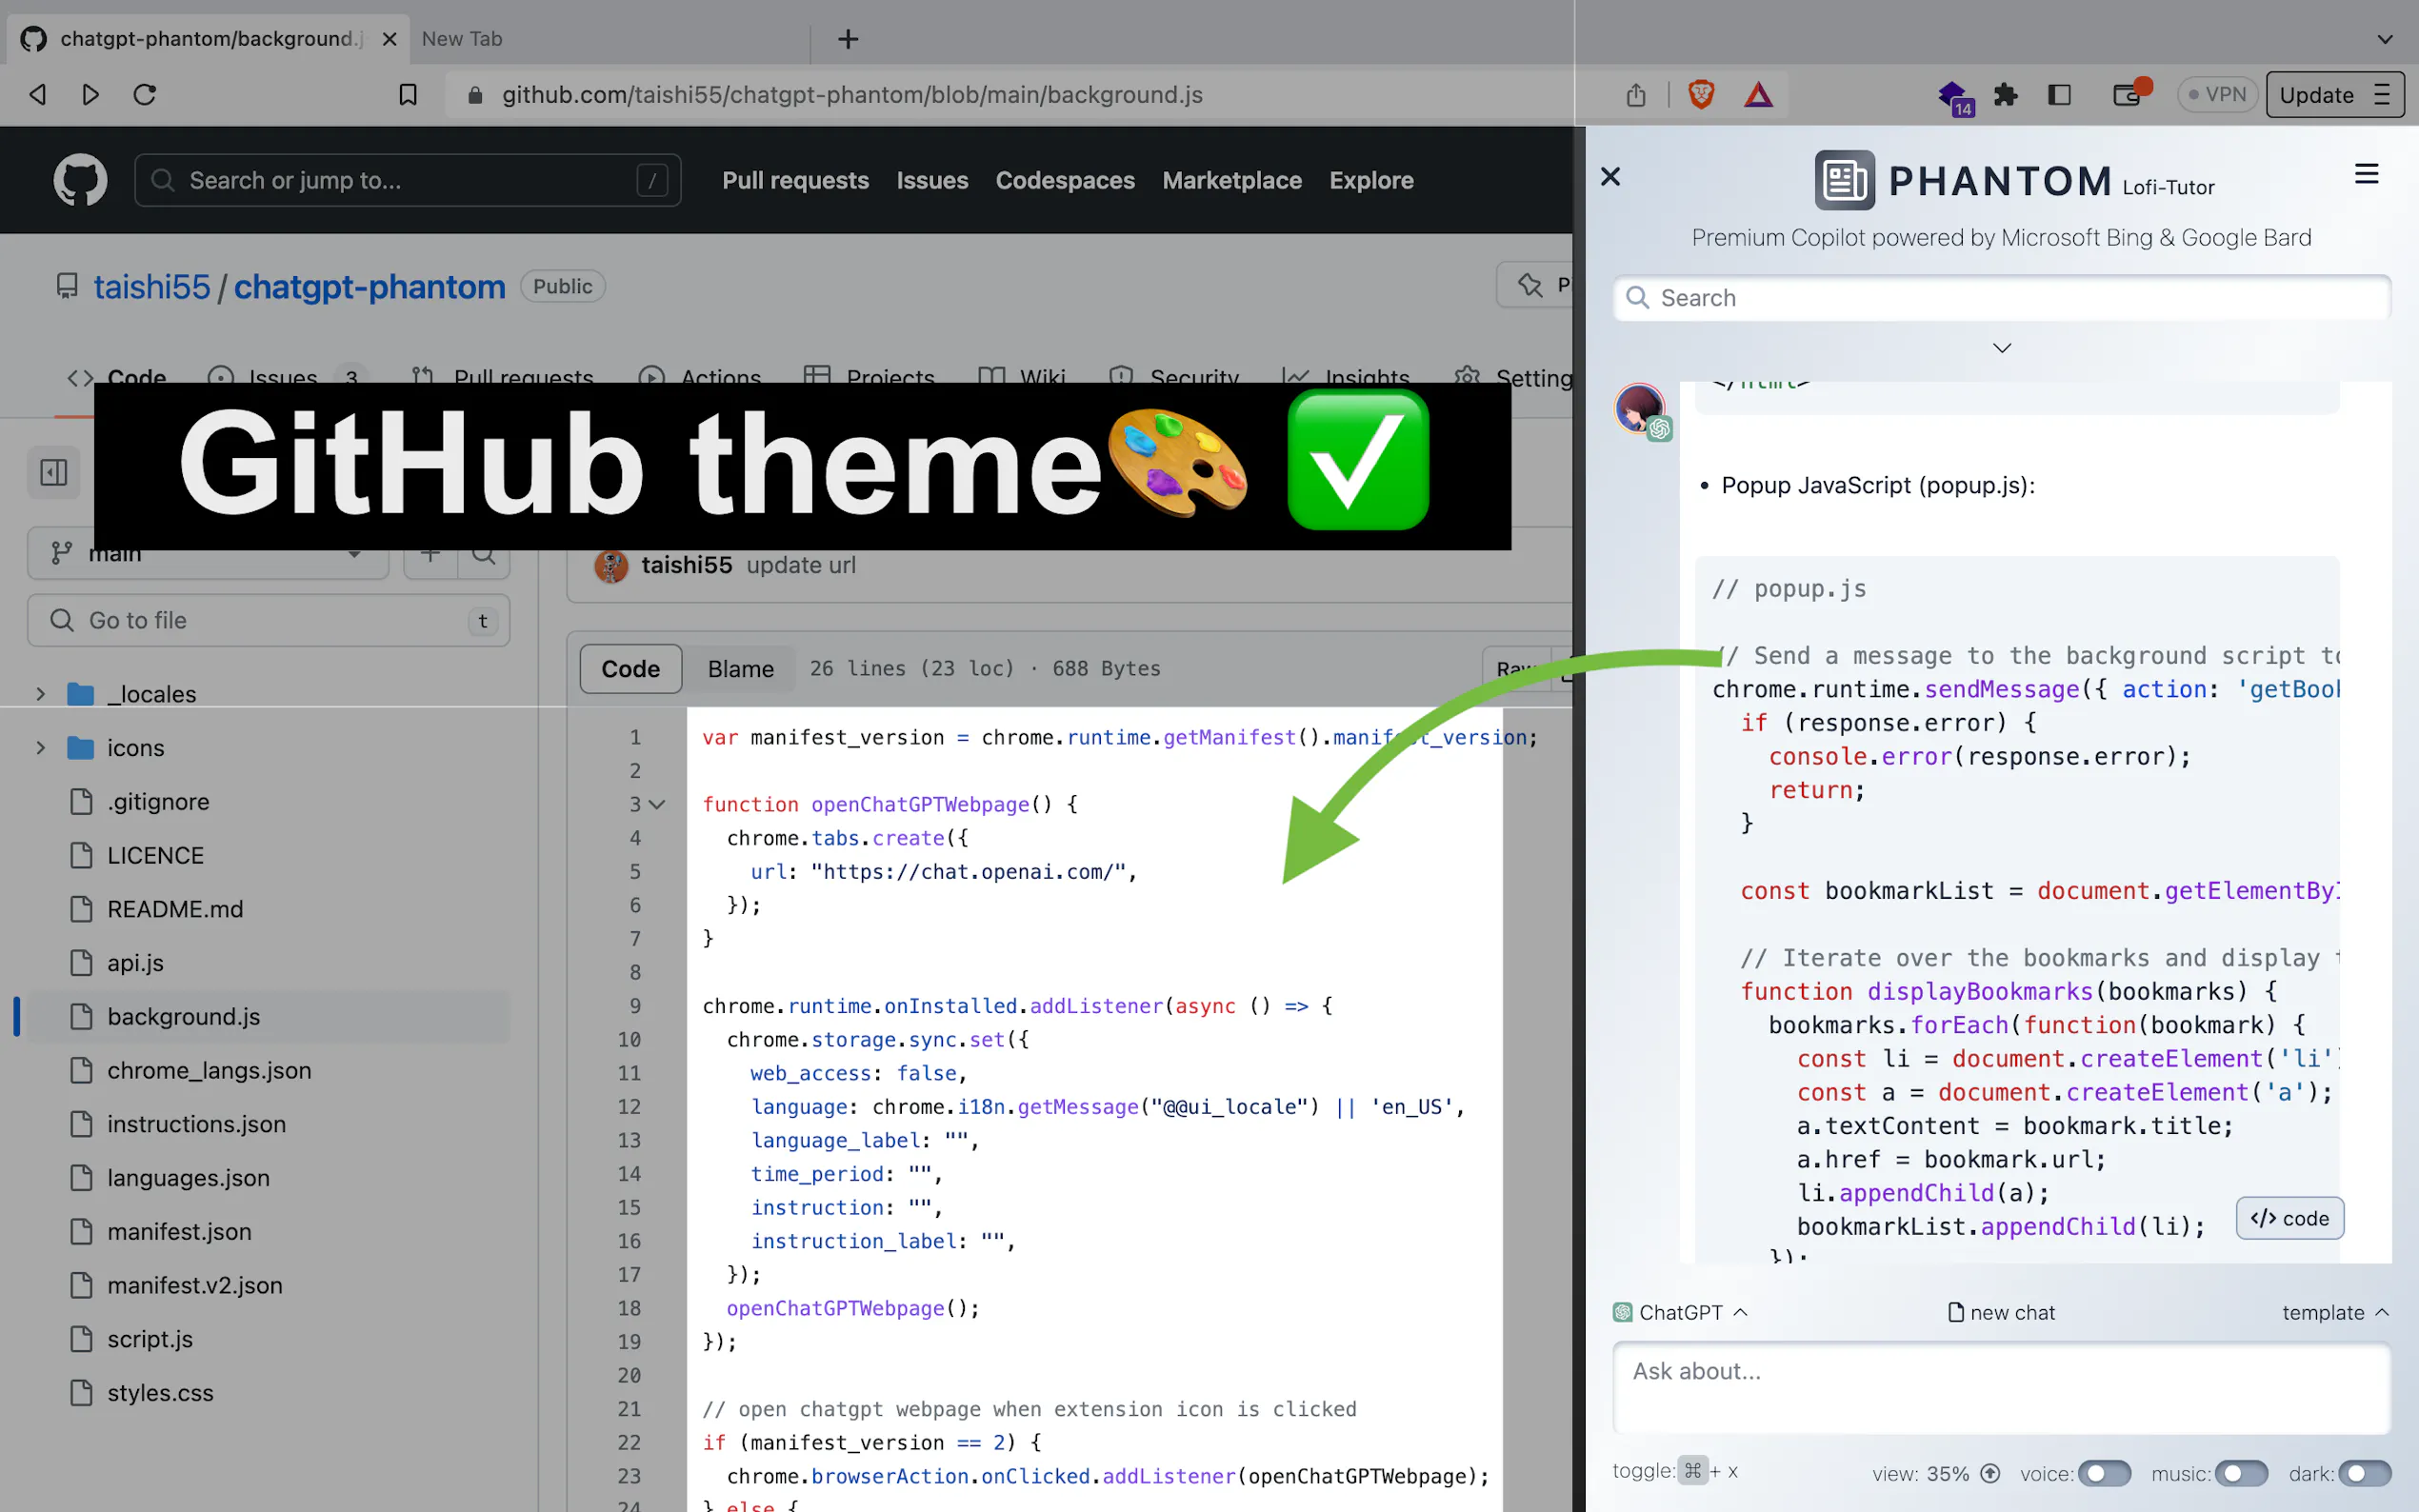Switch to the Blame view tab
Viewport: 2419px width, 1512px height.
pyautogui.click(x=740, y=669)
